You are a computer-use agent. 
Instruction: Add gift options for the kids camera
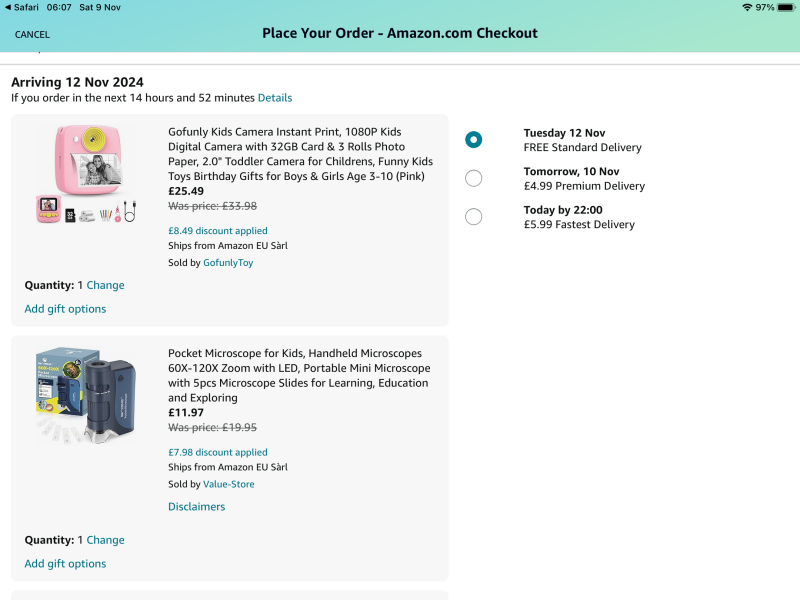point(65,309)
